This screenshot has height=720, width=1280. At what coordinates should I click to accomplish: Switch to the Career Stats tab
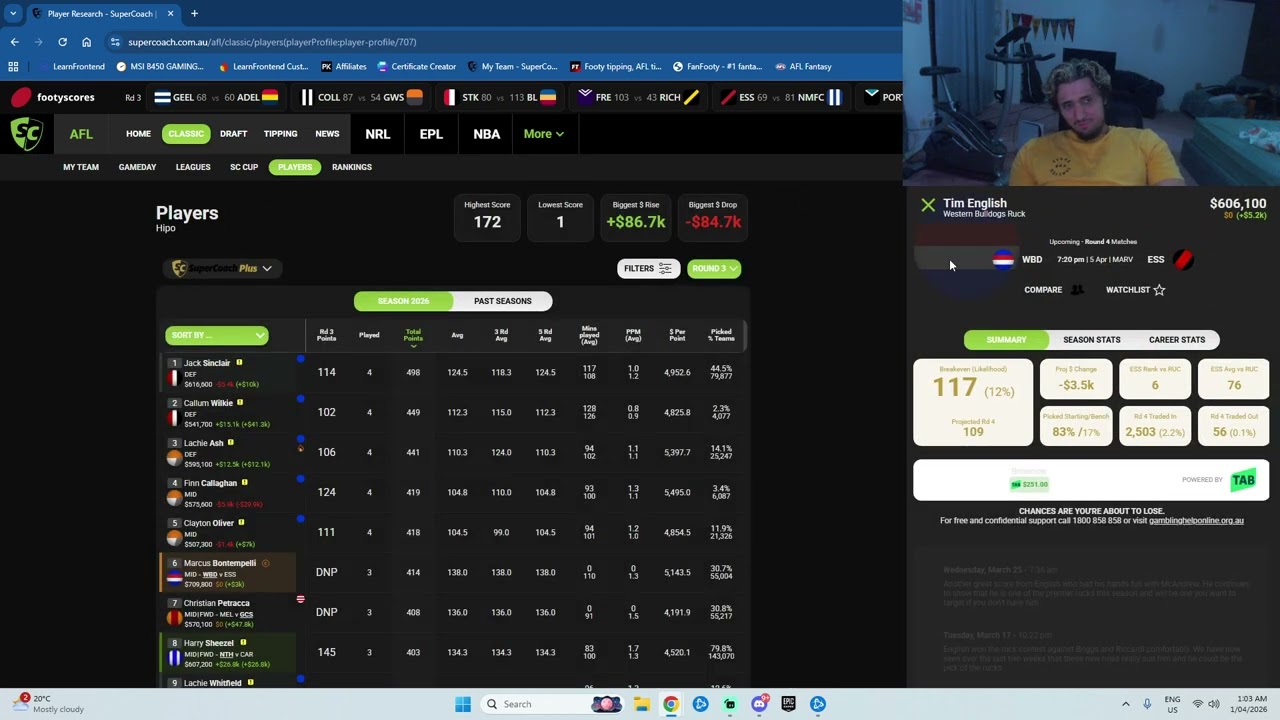(1176, 340)
